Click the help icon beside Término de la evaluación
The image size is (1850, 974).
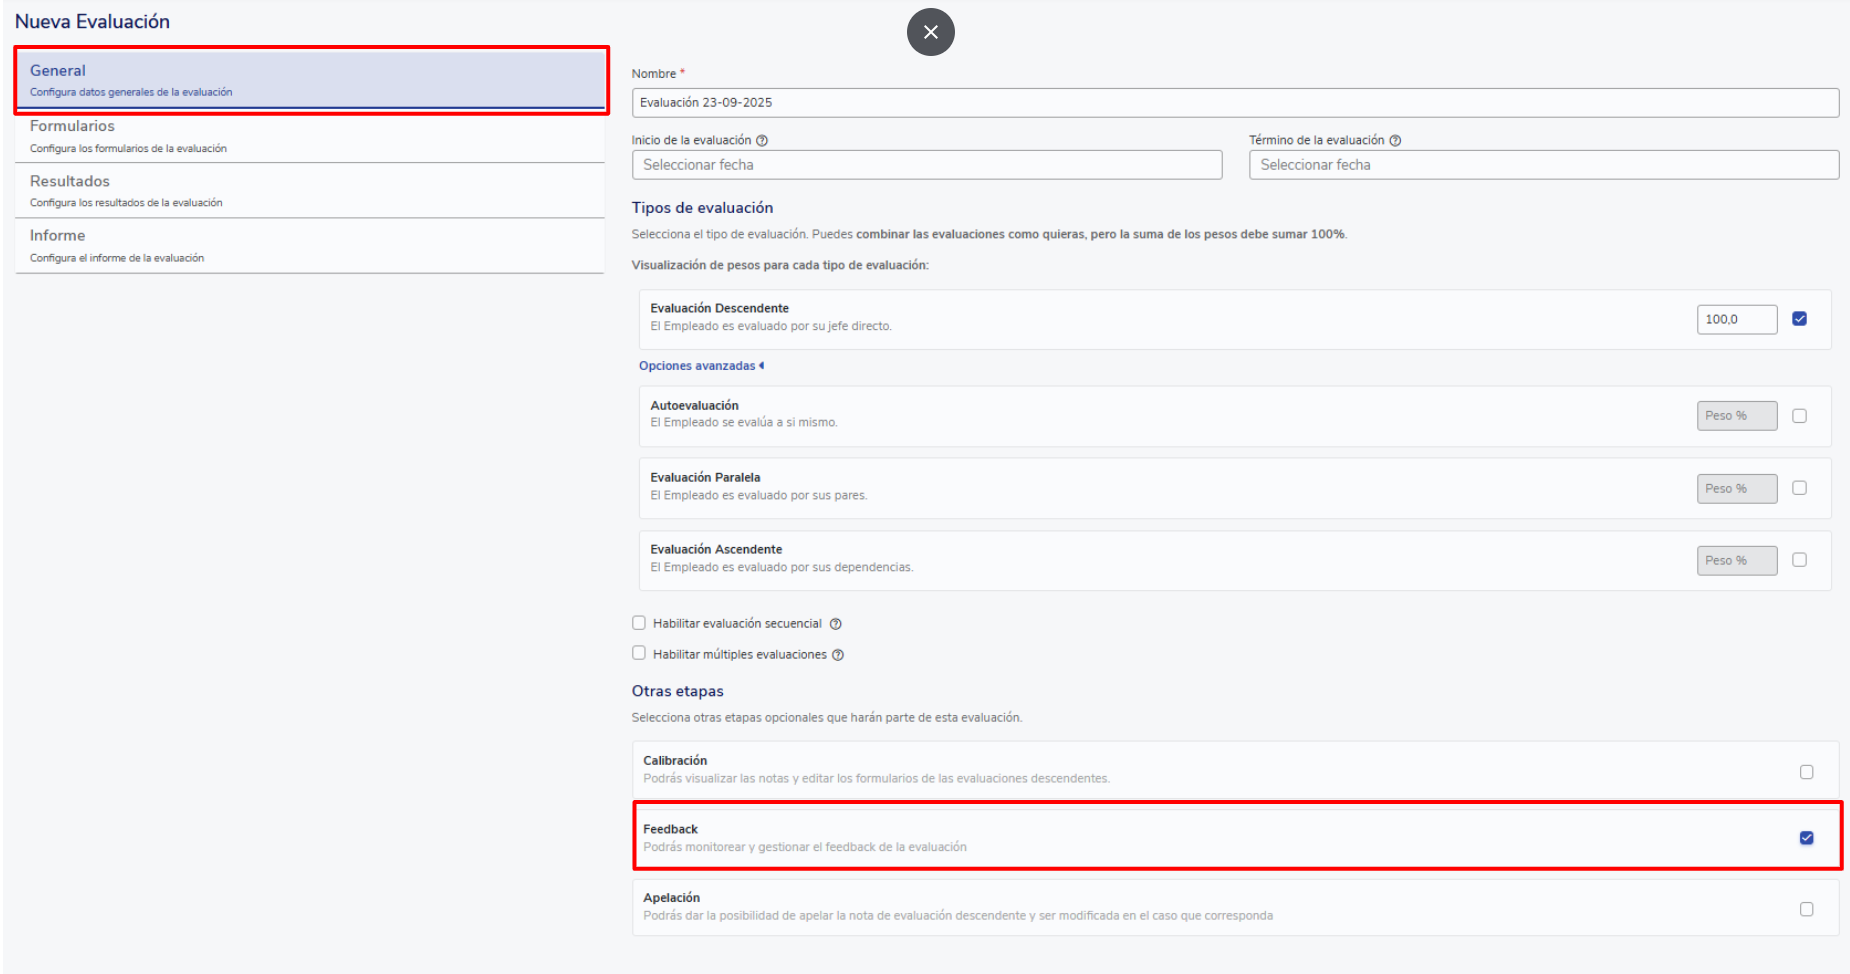pyautogui.click(x=1395, y=141)
